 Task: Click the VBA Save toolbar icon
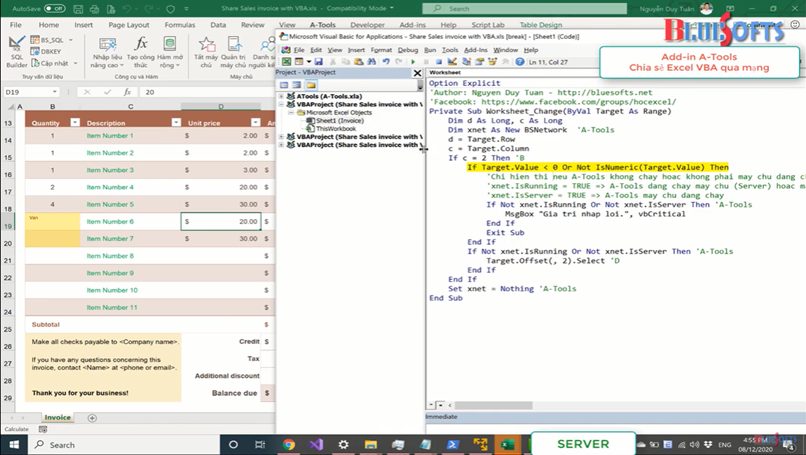click(319, 62)
